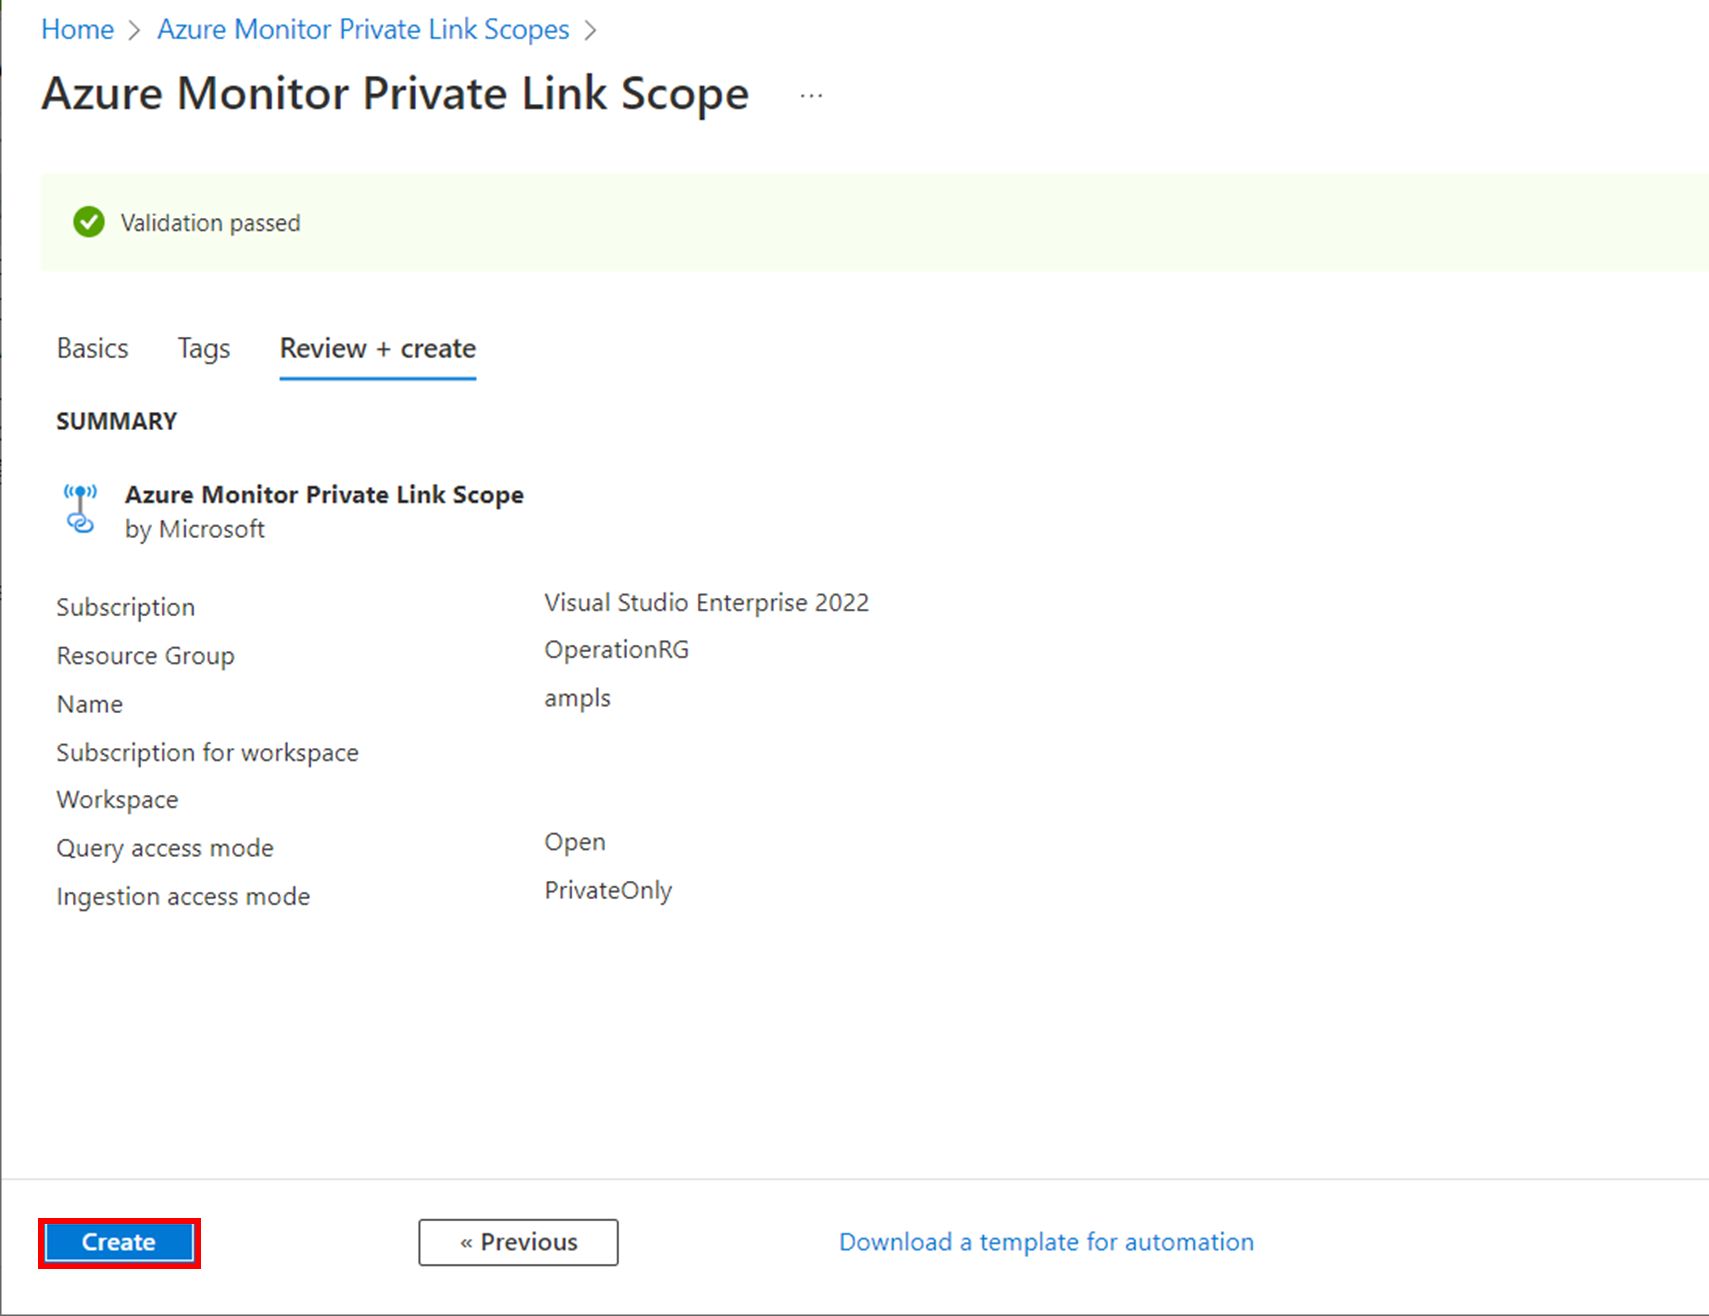Open Download a template for automation
The height and width of the screenshot is (1316, 1709).
pos(1045,1242)
